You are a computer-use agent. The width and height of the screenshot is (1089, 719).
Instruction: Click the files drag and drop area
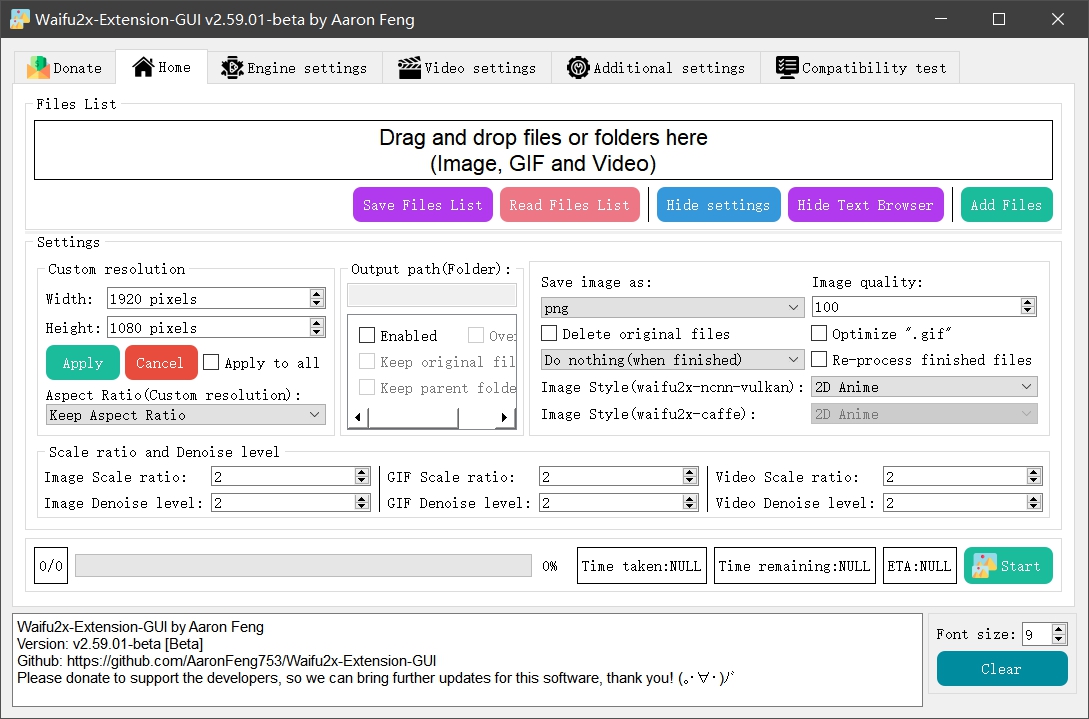(543, 150)
